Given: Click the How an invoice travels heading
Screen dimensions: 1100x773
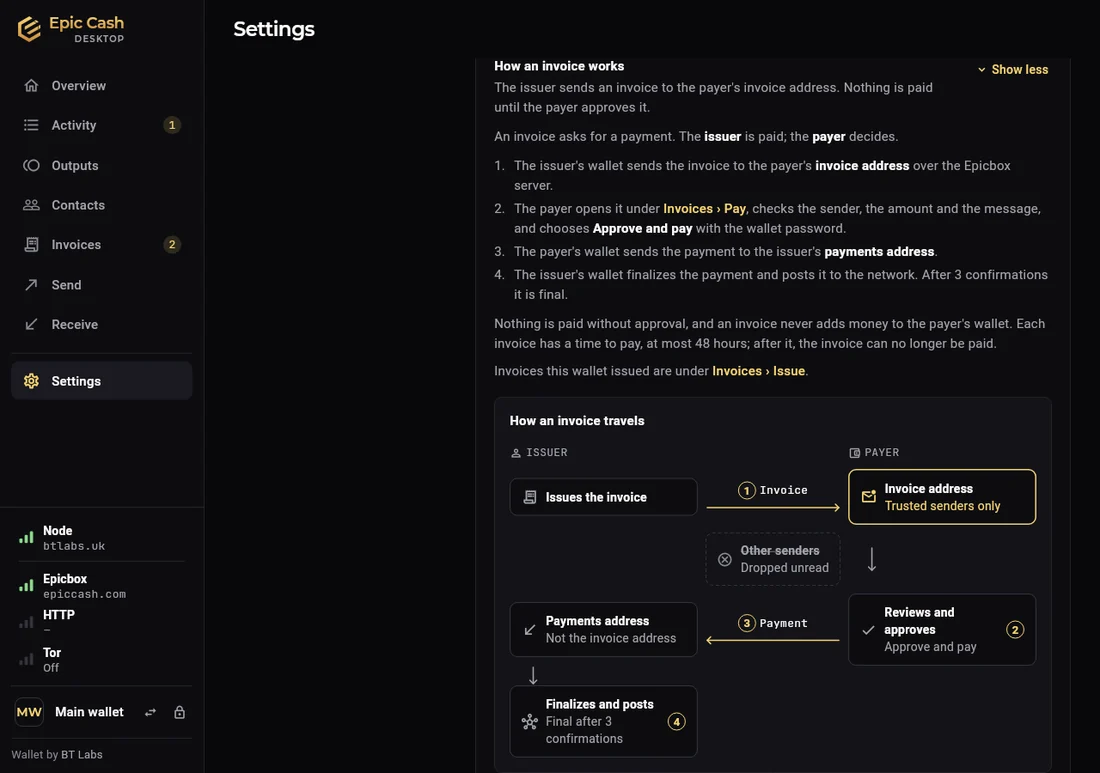Looking at the screenshot, I should click(x=577, y=421).
